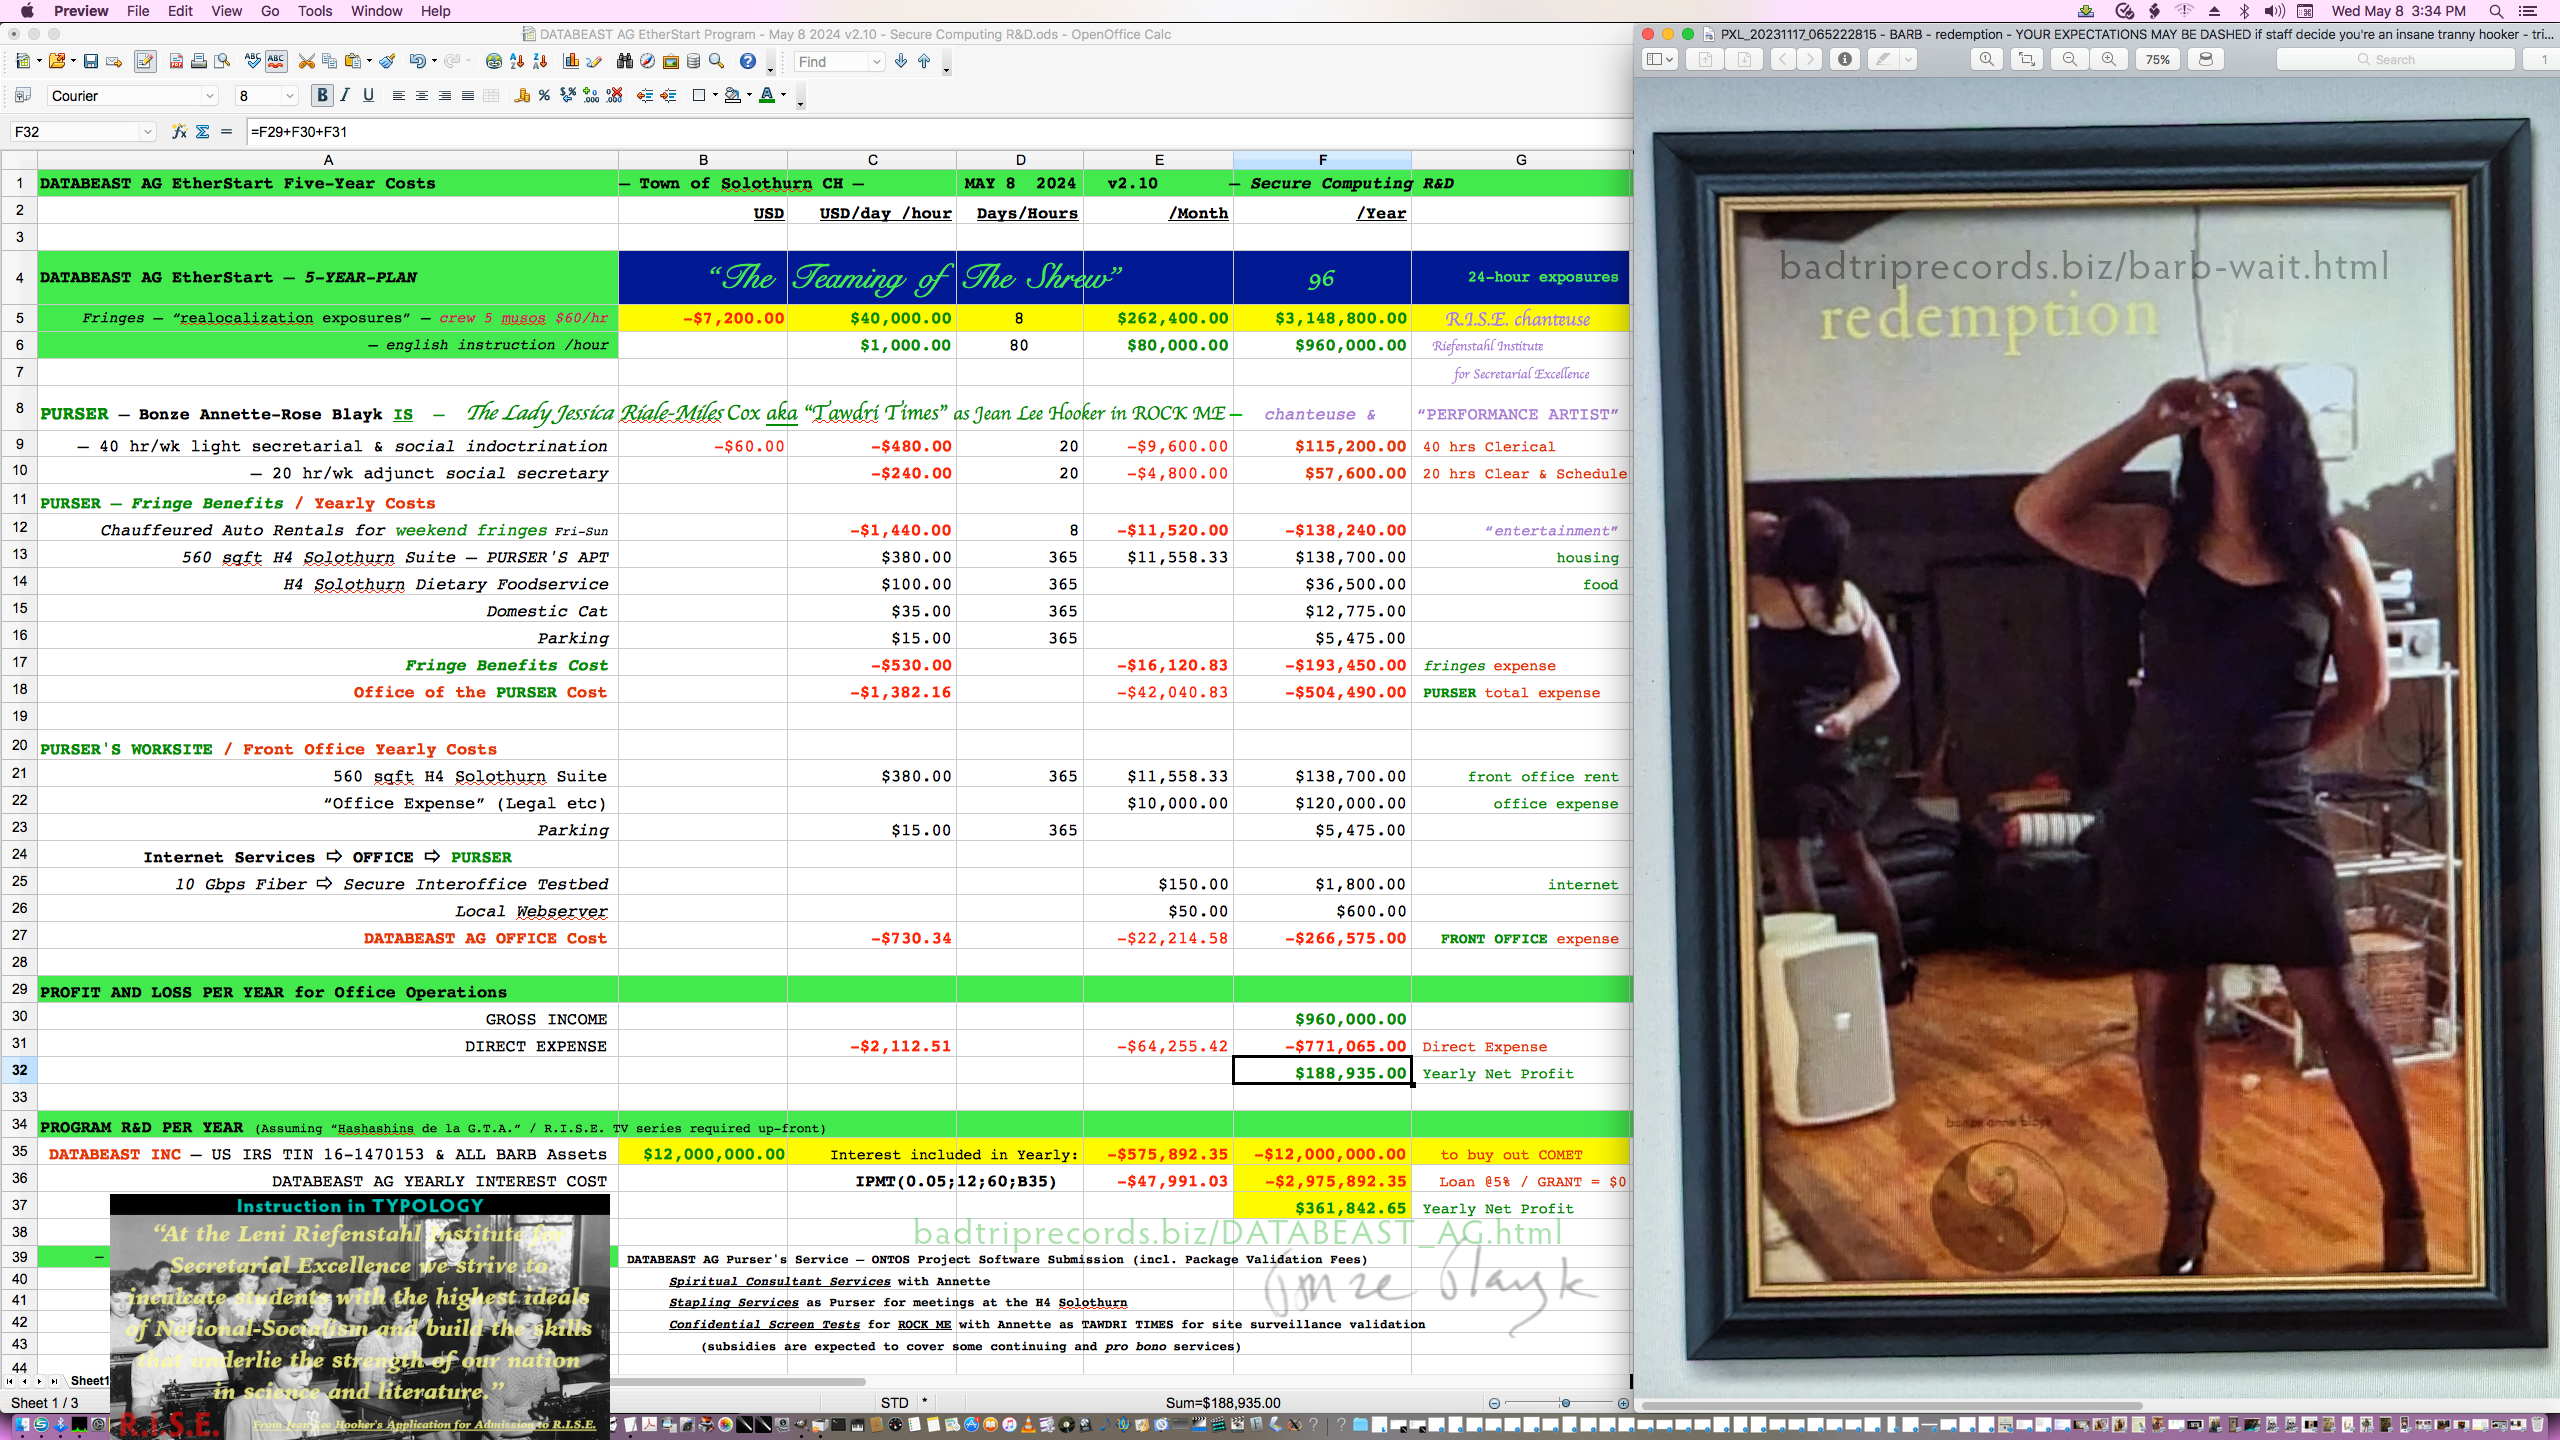Click the 75% zoom button in Preview
This screenshot has width=2560, height=1440.
coord(2158,59)
